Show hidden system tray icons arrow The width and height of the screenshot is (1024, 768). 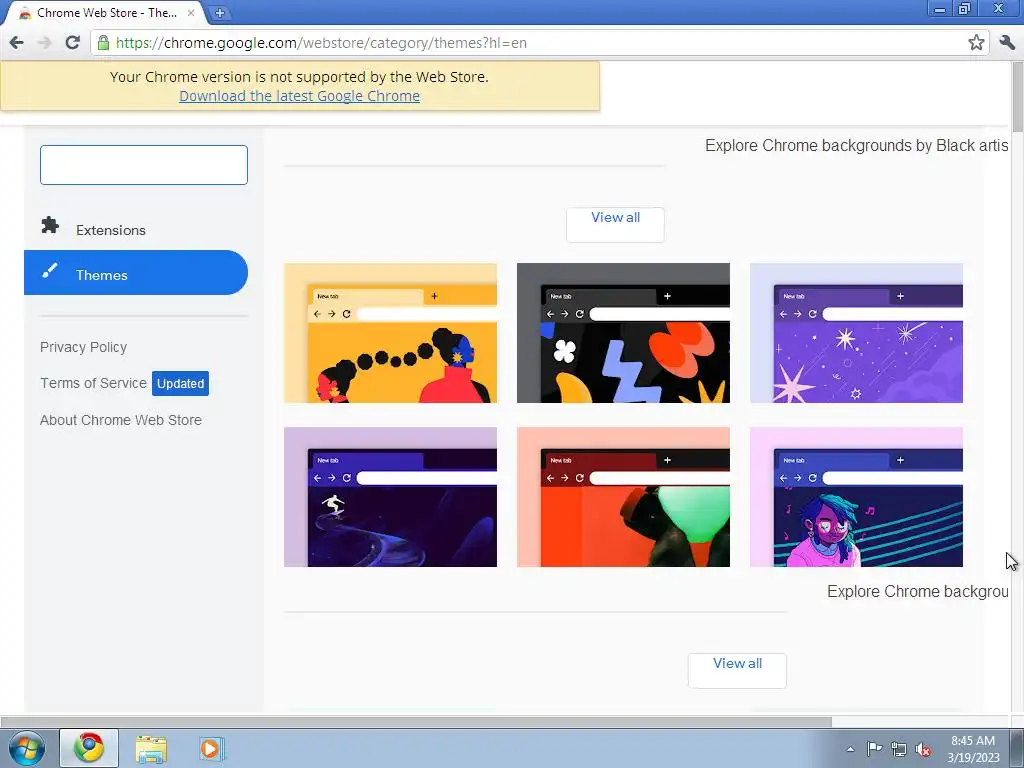pyautogui.click(x=850, y=749)
